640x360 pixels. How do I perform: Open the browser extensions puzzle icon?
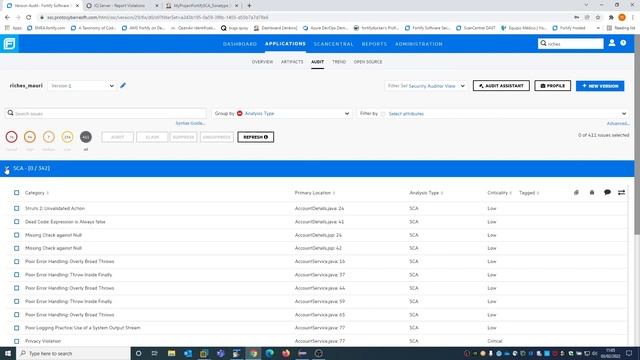[x=611, y=18]
